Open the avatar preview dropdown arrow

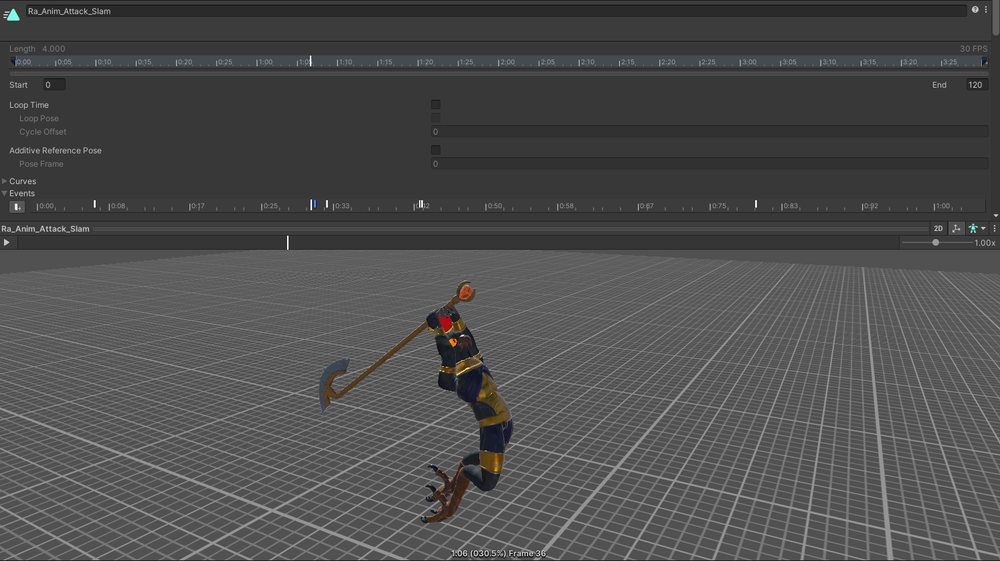983,228
